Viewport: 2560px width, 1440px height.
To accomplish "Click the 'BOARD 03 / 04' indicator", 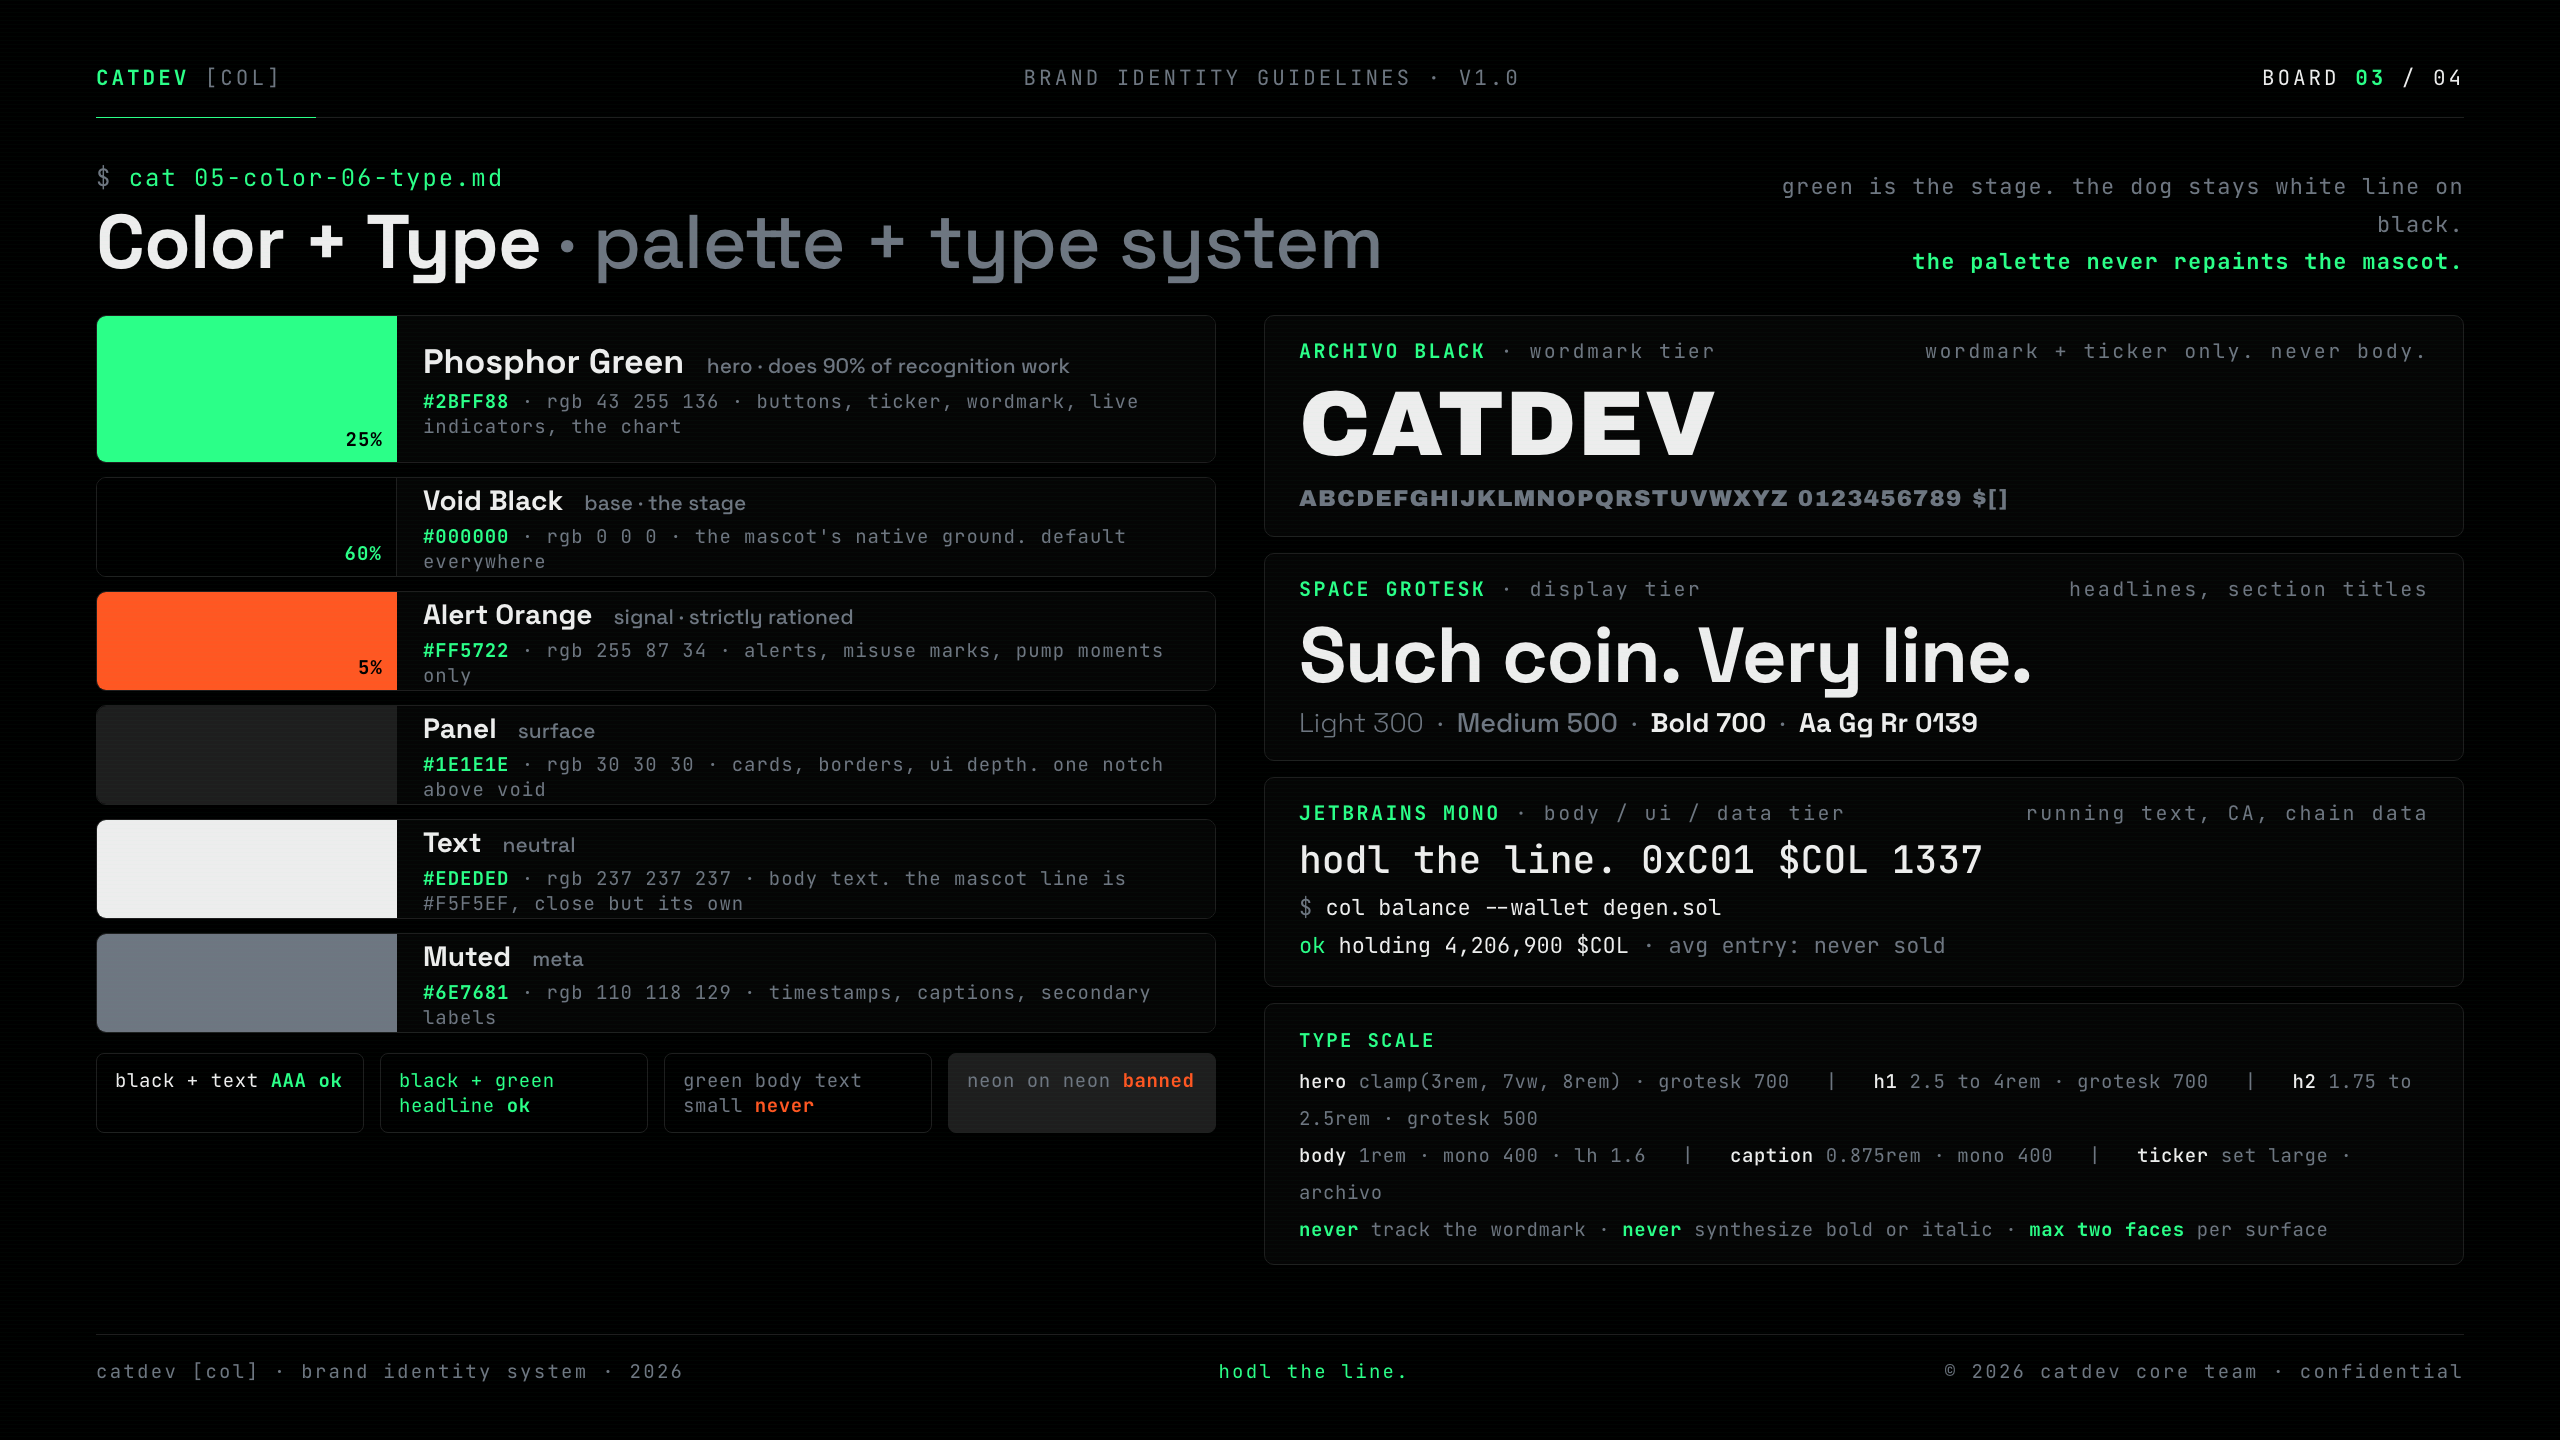I will pos(2362,78).
